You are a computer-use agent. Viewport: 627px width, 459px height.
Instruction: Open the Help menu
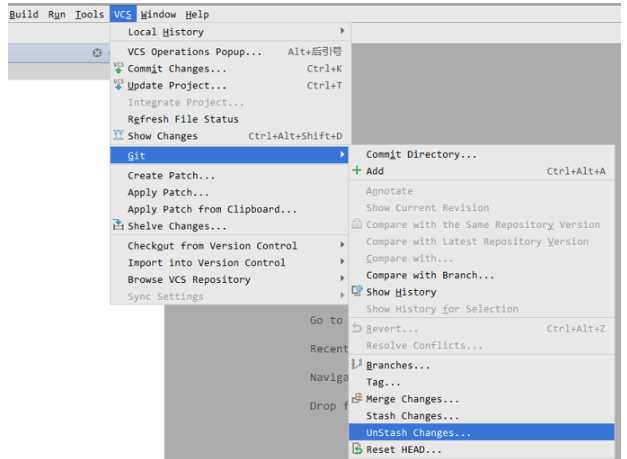pyautogui.click(x=197, y=14)
